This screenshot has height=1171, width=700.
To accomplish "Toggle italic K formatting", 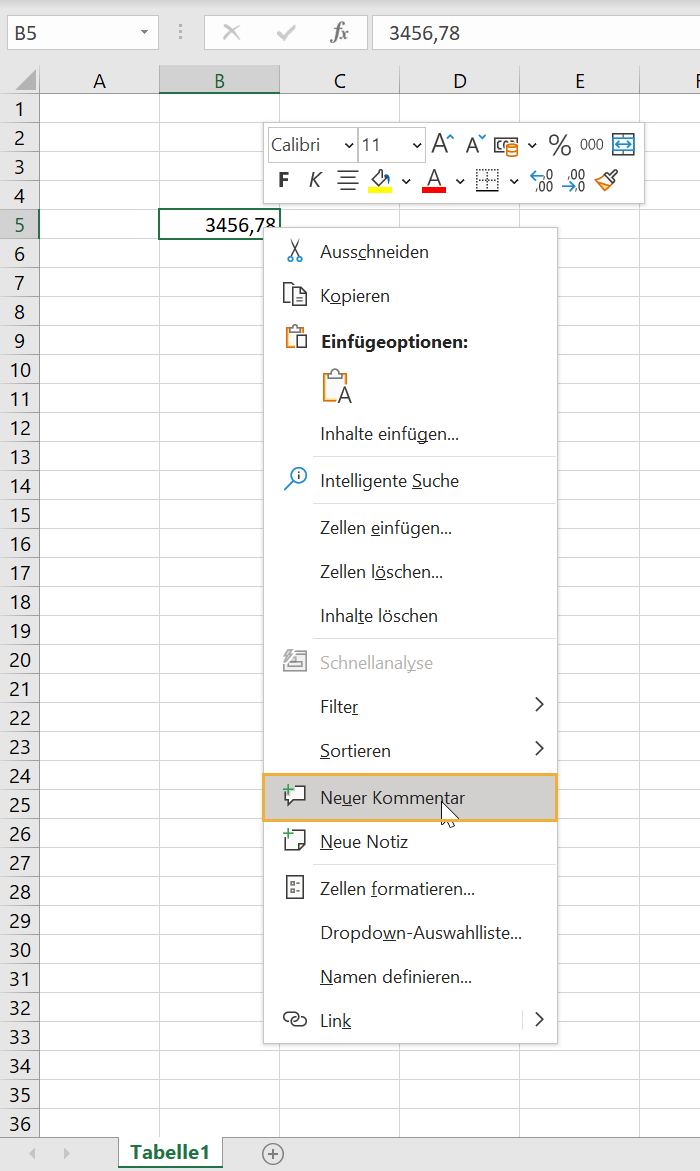I will click(x=315, y=180).
